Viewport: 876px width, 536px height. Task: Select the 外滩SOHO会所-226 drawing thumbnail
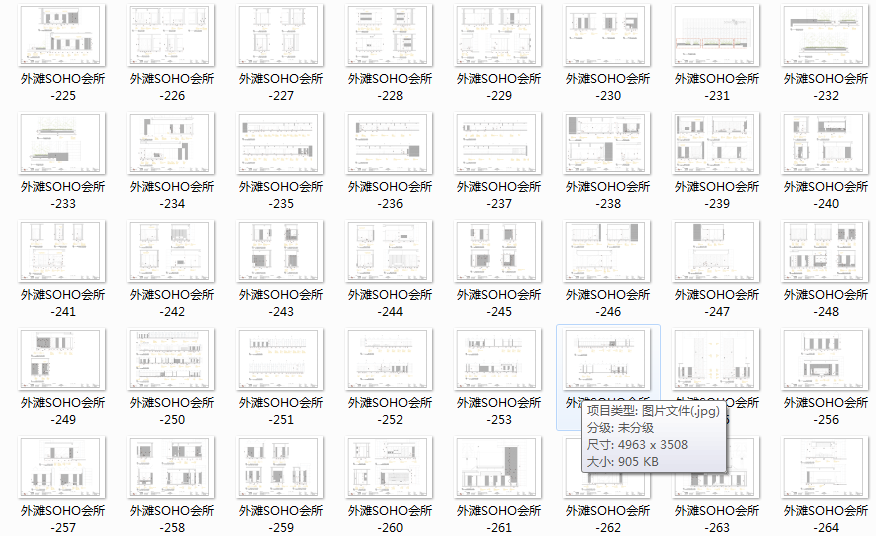pyautogui.click(x=172, y=35)
